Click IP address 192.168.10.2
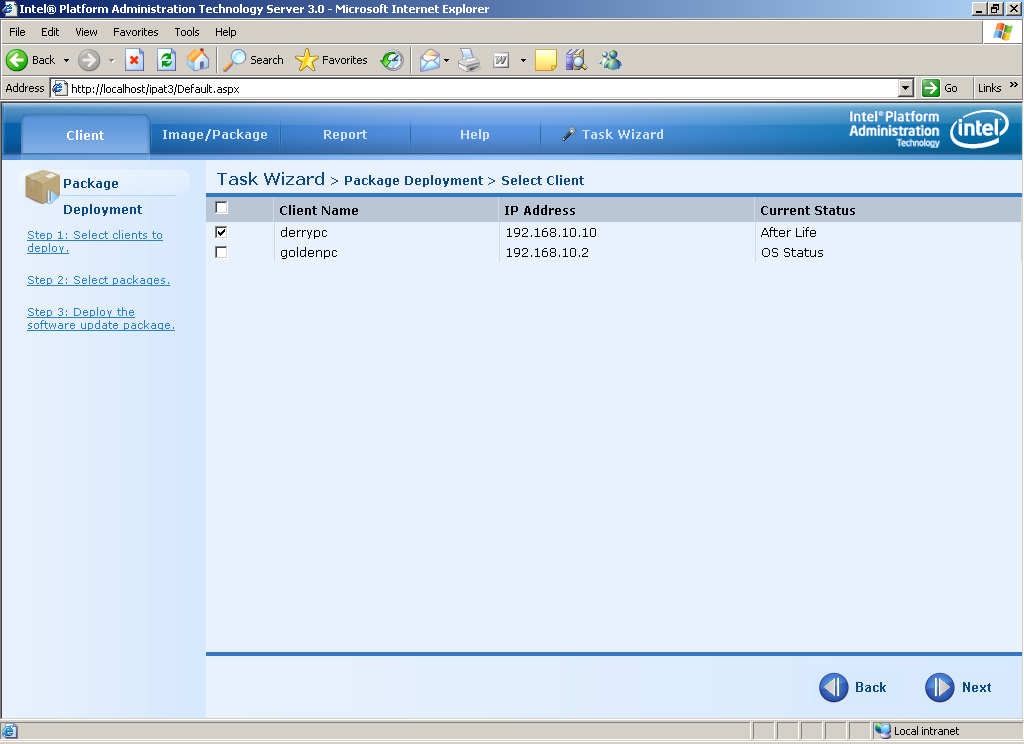Image resolution: width=1024 pixels, height=744 pixels. point(547,253)
